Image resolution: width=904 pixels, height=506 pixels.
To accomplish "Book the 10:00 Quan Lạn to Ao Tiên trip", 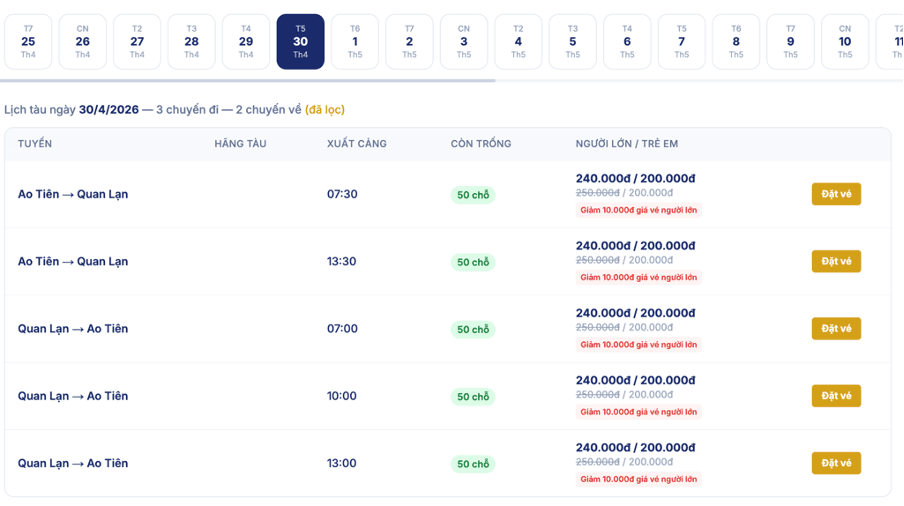I will coord(836,396).
